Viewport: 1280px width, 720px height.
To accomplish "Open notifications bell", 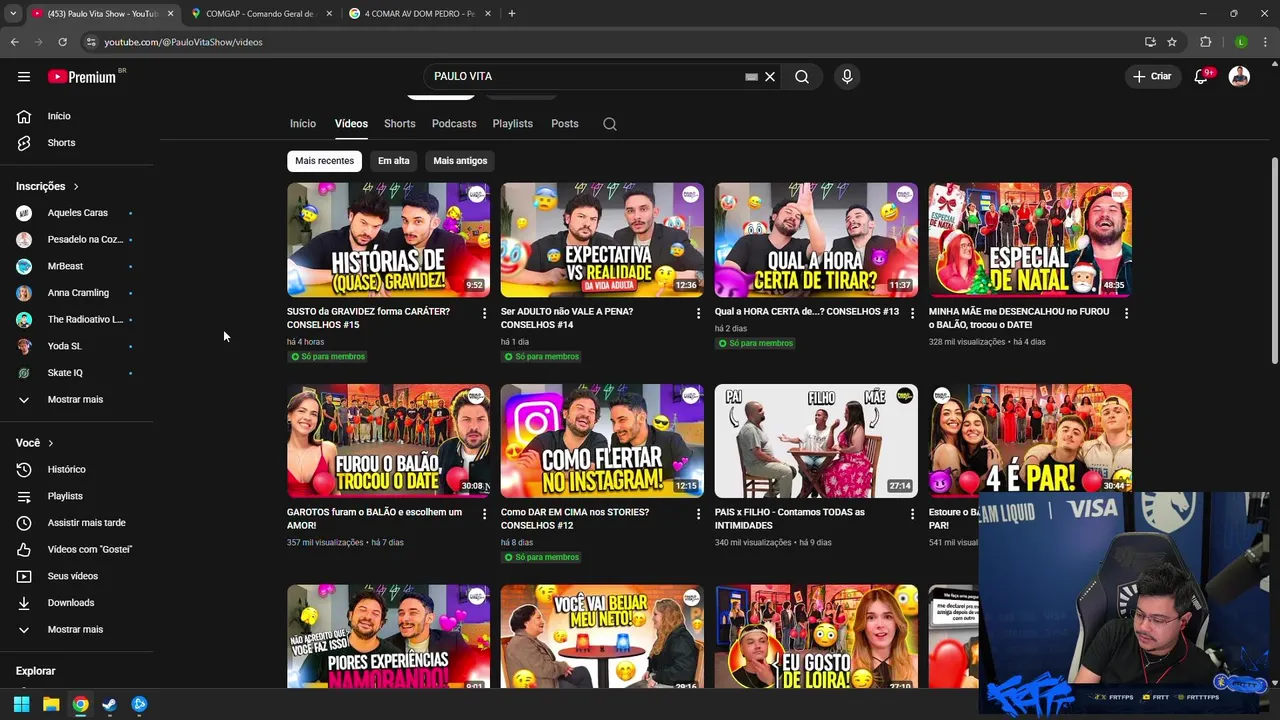I will 1201,76.
